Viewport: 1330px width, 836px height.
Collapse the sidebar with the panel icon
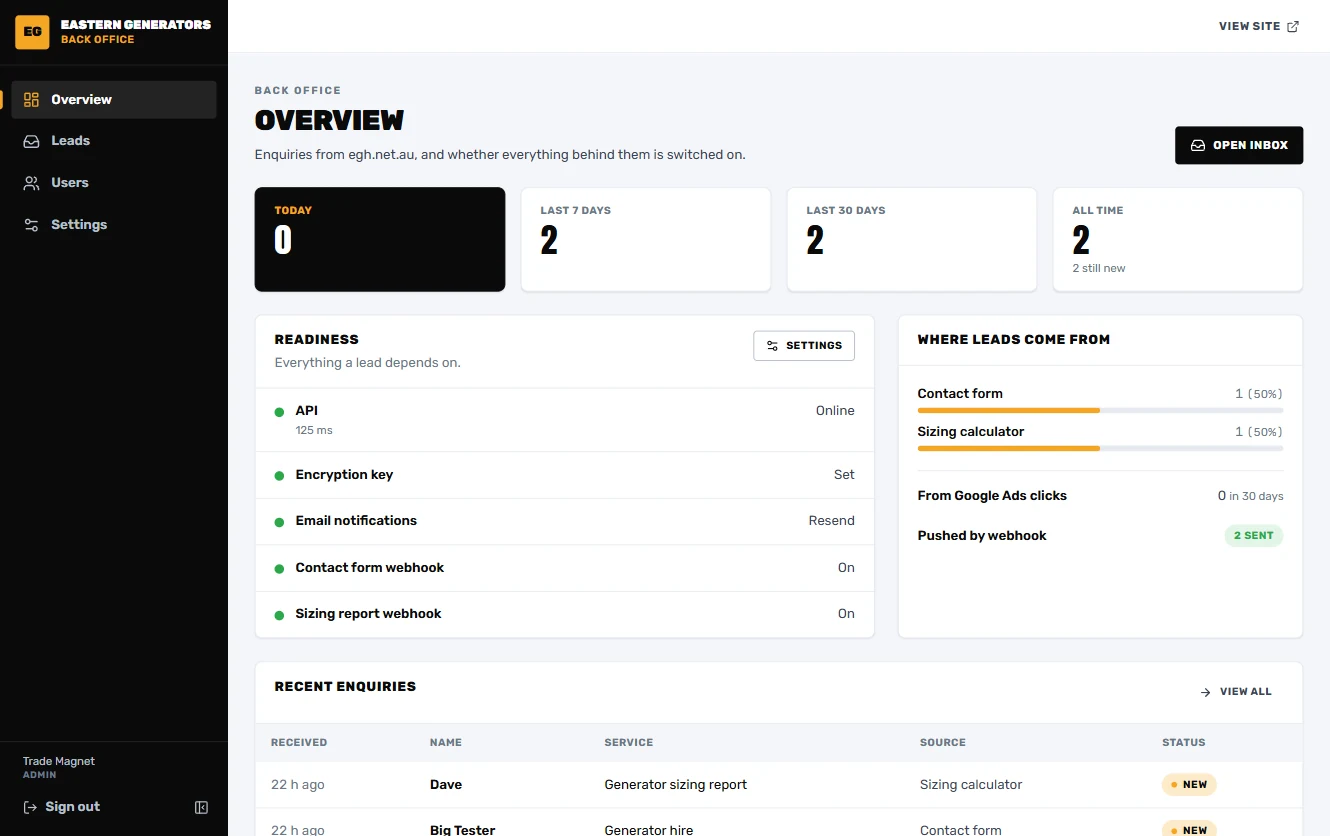201,807
